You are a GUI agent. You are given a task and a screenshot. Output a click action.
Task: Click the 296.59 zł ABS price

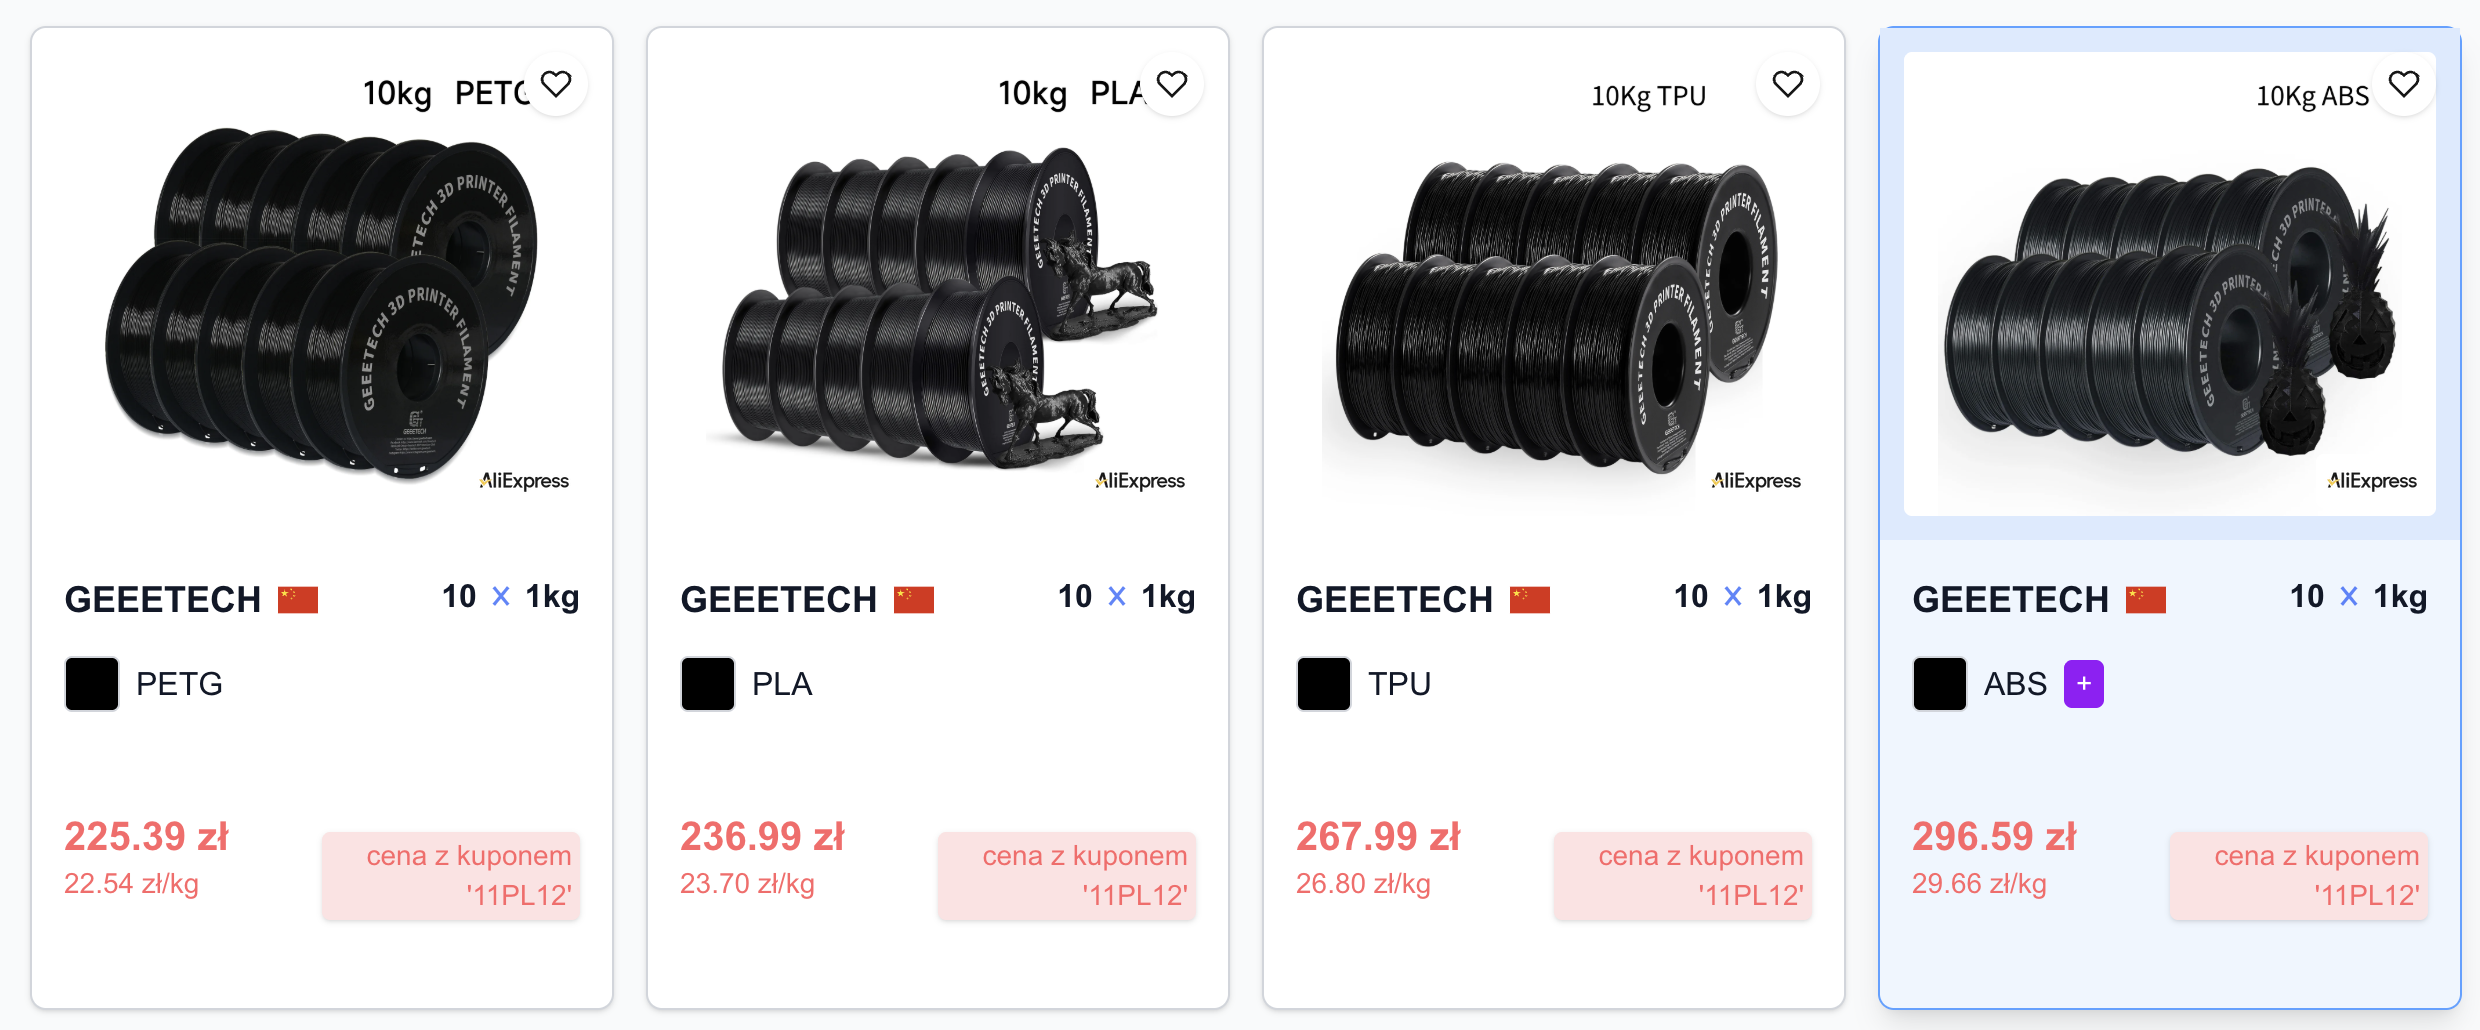1994,836
